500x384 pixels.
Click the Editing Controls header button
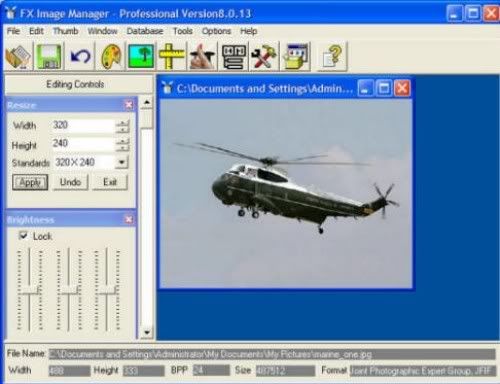79,84
